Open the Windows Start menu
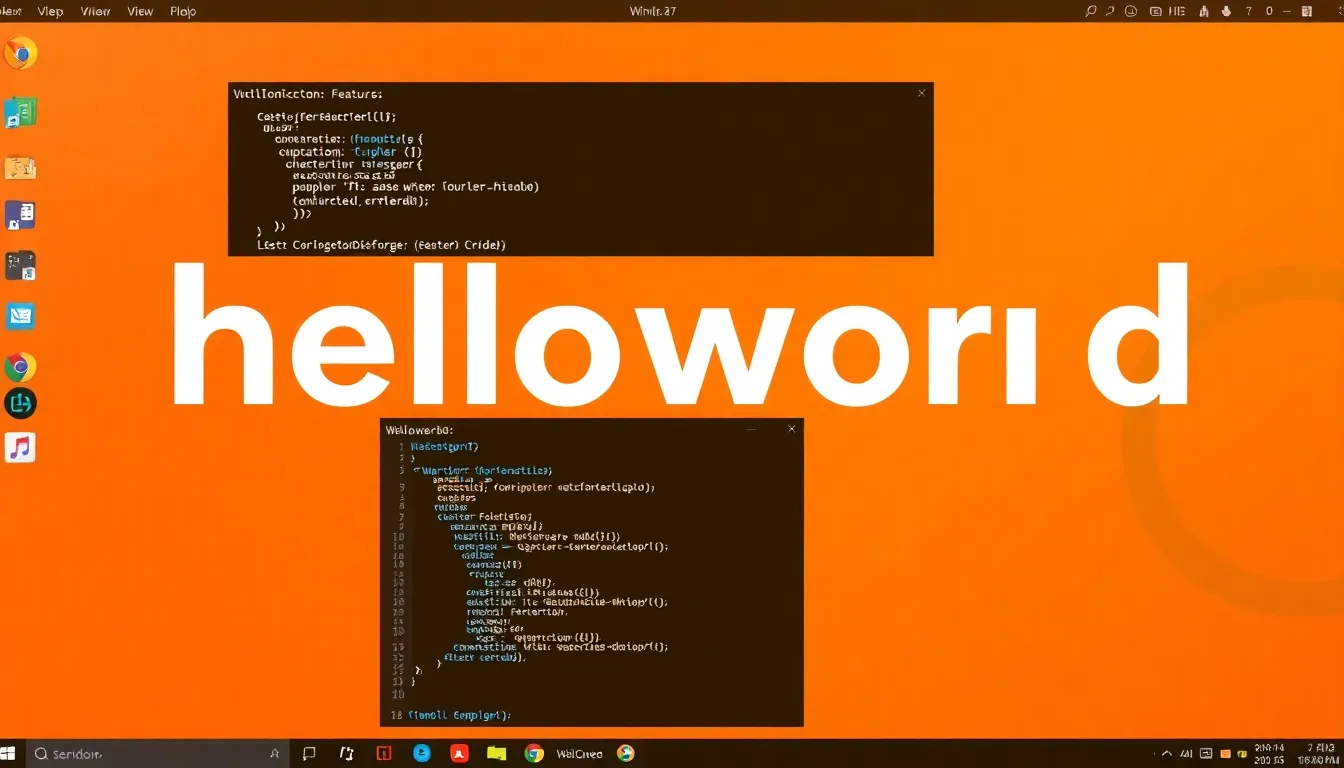This screenshot has width=1344, height=768. point(9,754)
